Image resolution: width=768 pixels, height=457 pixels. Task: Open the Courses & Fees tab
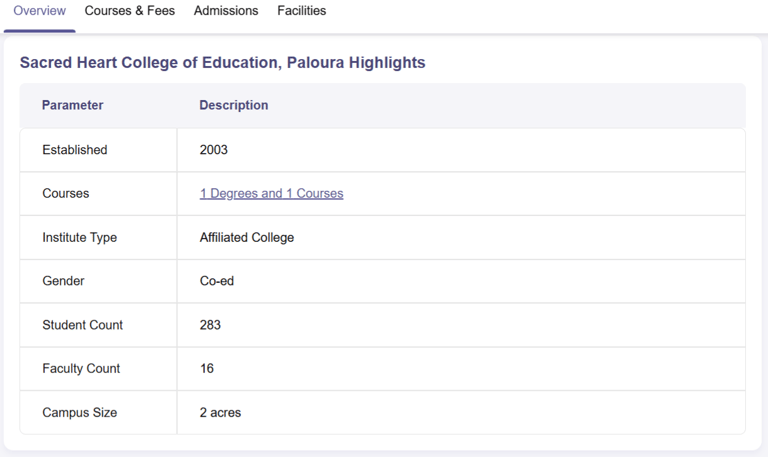click(129, 11)
